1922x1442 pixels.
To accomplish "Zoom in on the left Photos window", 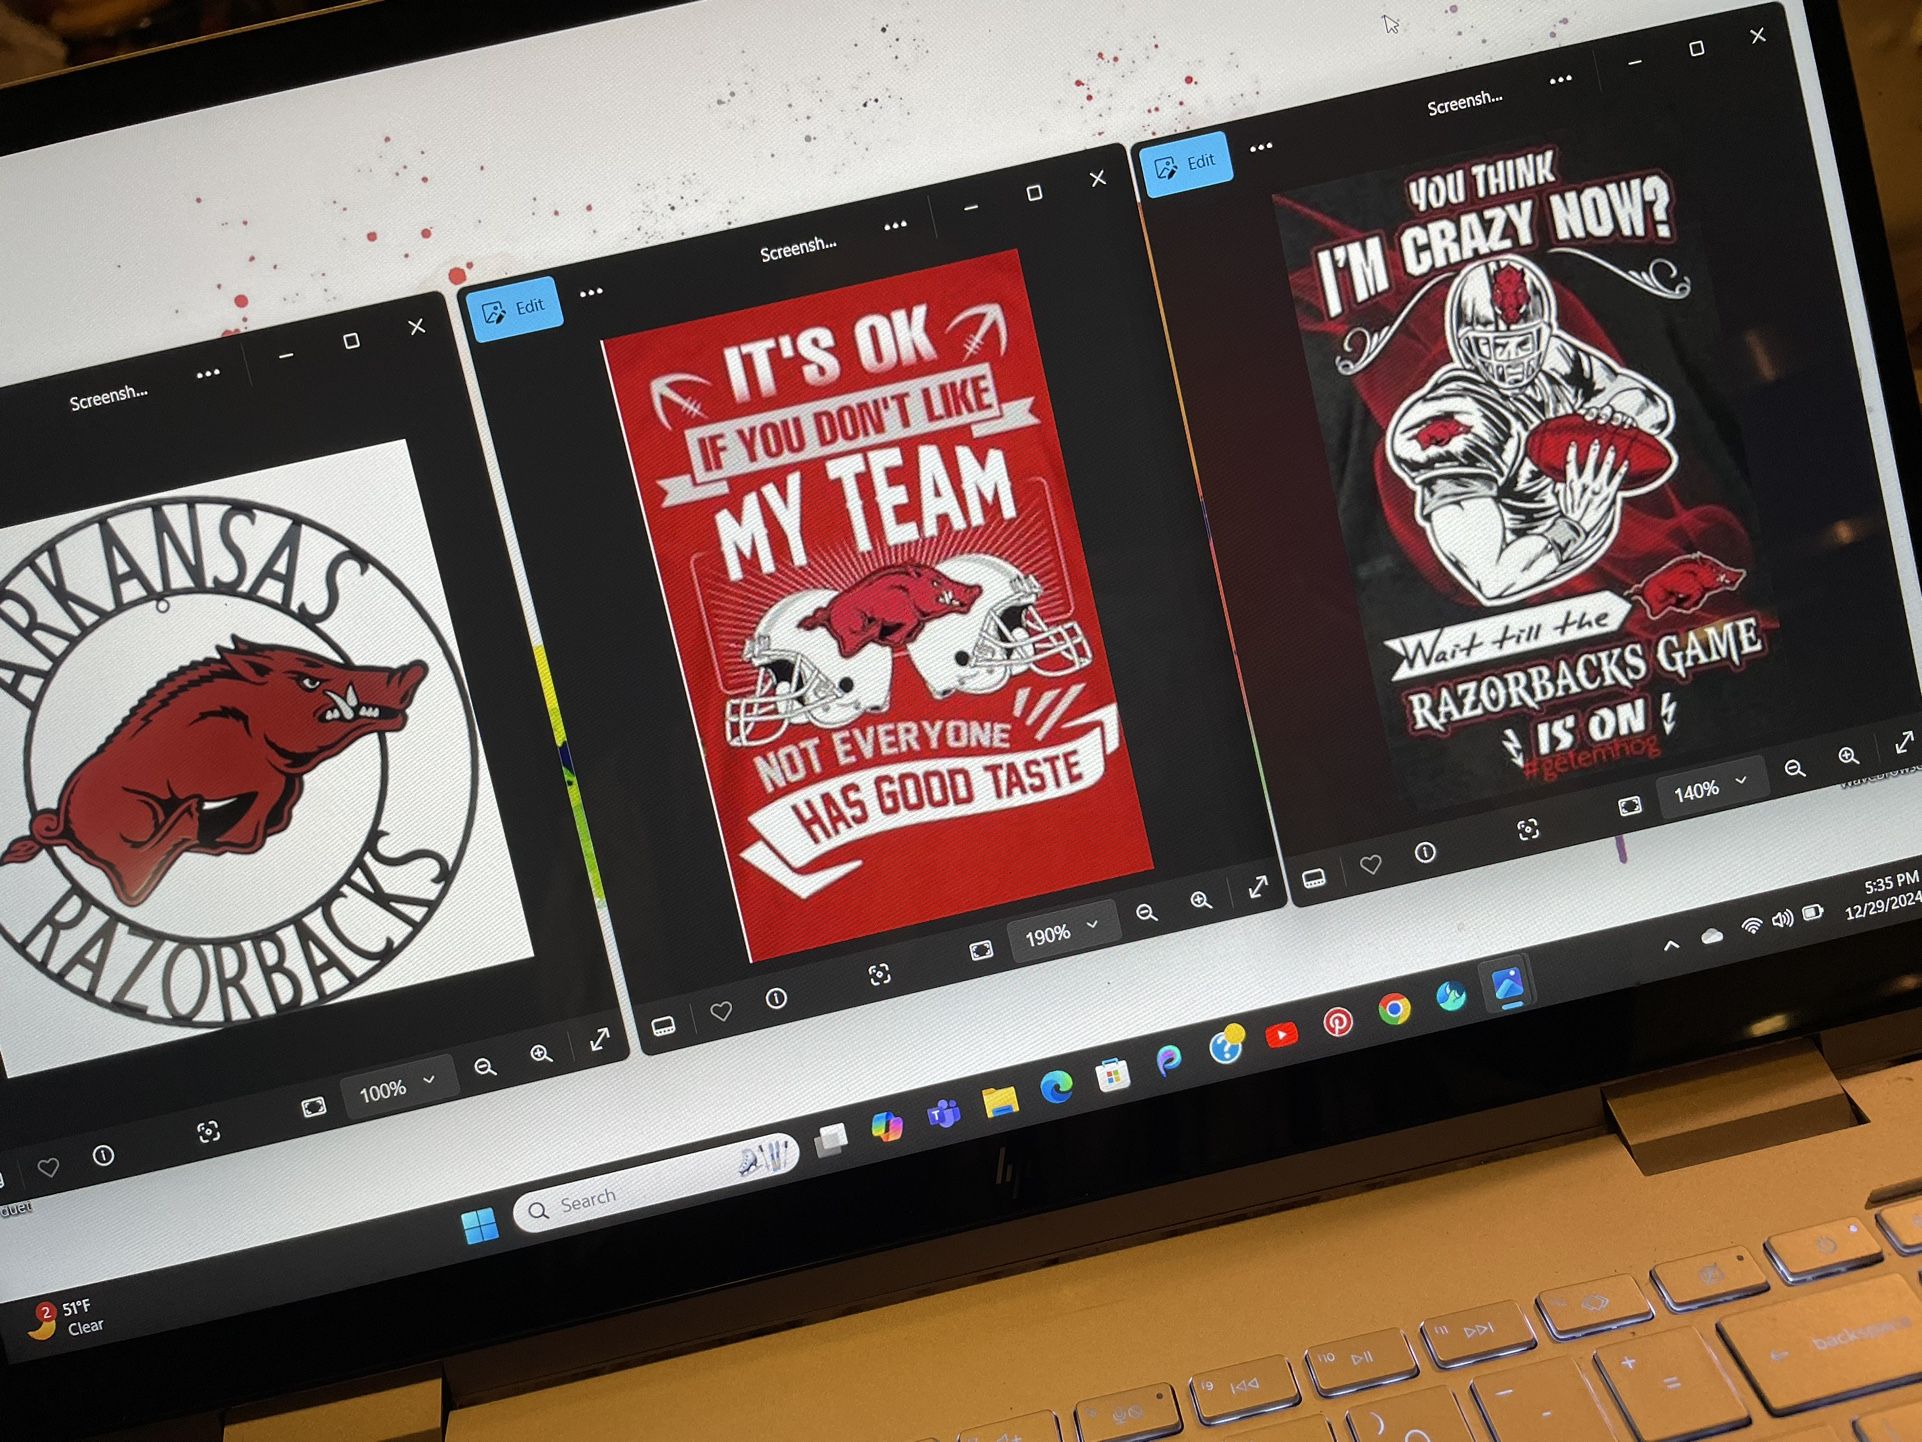I will [541, 1054].
